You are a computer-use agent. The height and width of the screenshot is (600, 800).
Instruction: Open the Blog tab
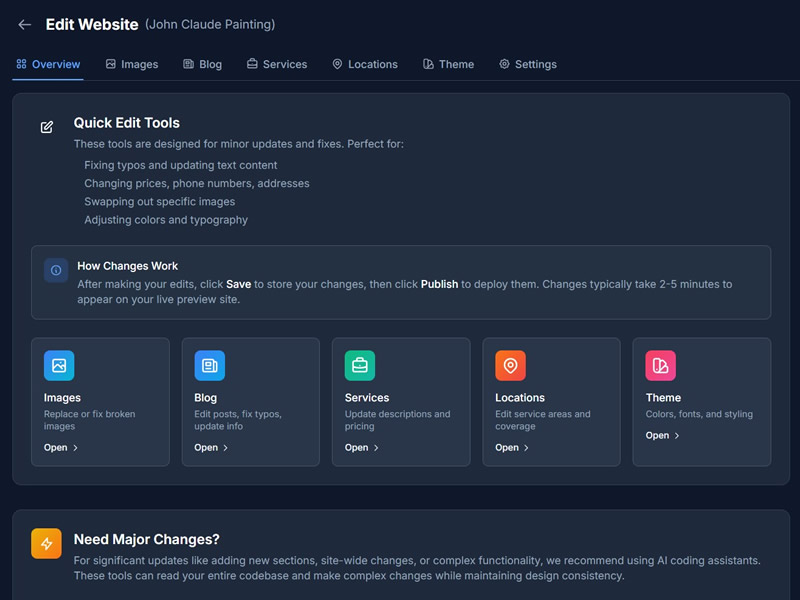(202, 64)
